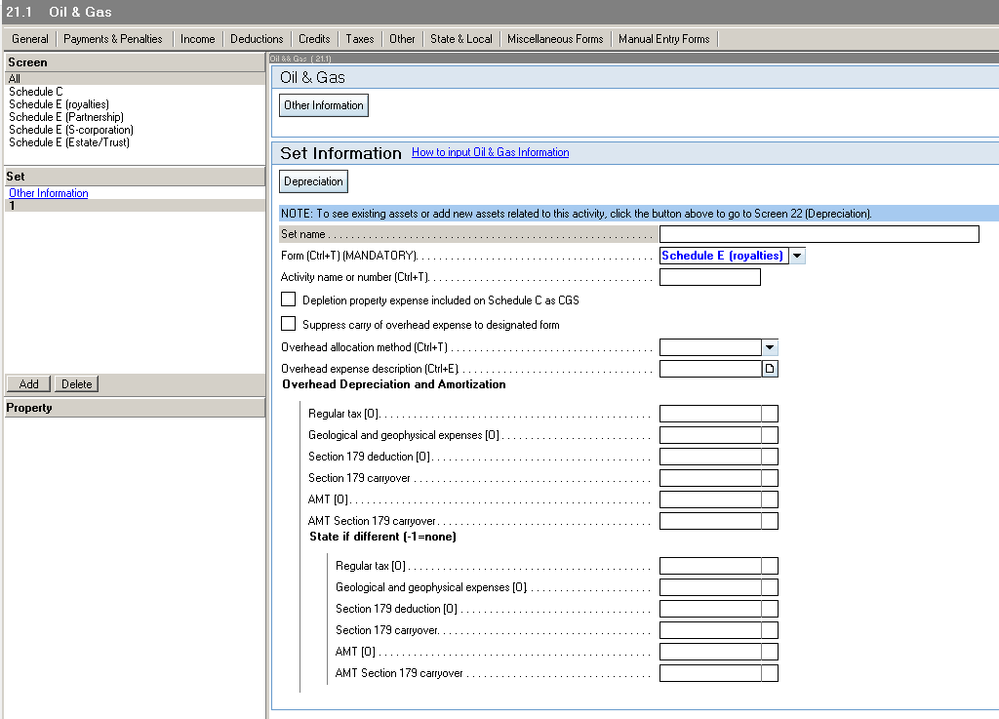Check "Depletion property expense included on Schedule C as CGS"

(x=288, y=299)
